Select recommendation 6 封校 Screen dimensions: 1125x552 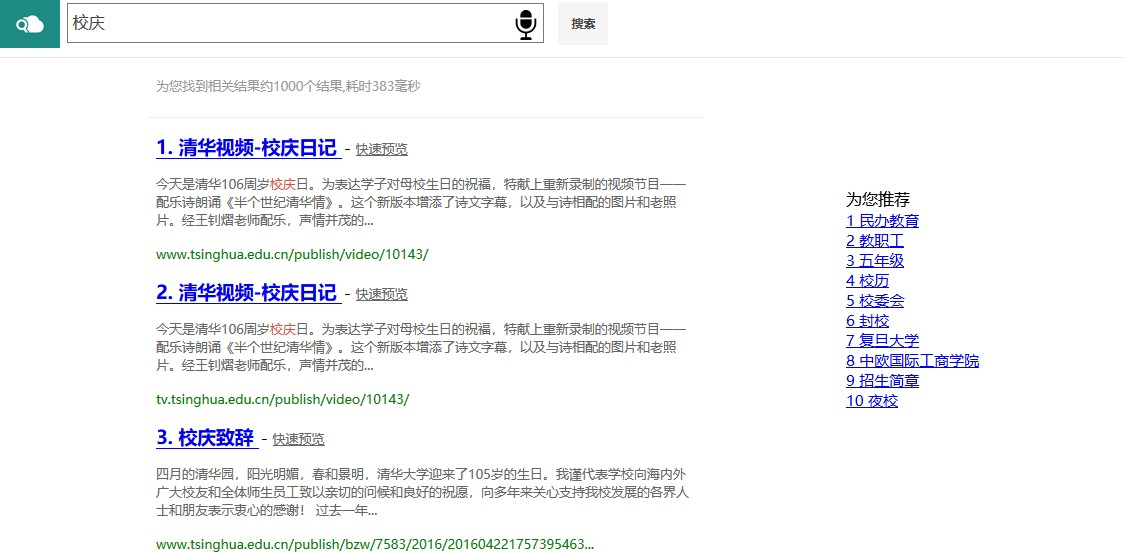867,321
